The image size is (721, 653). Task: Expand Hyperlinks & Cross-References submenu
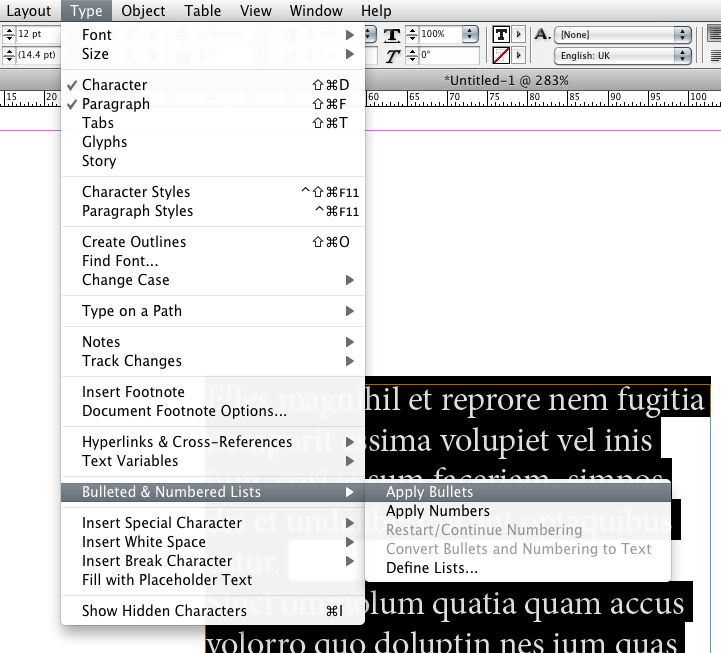point(213,442)
